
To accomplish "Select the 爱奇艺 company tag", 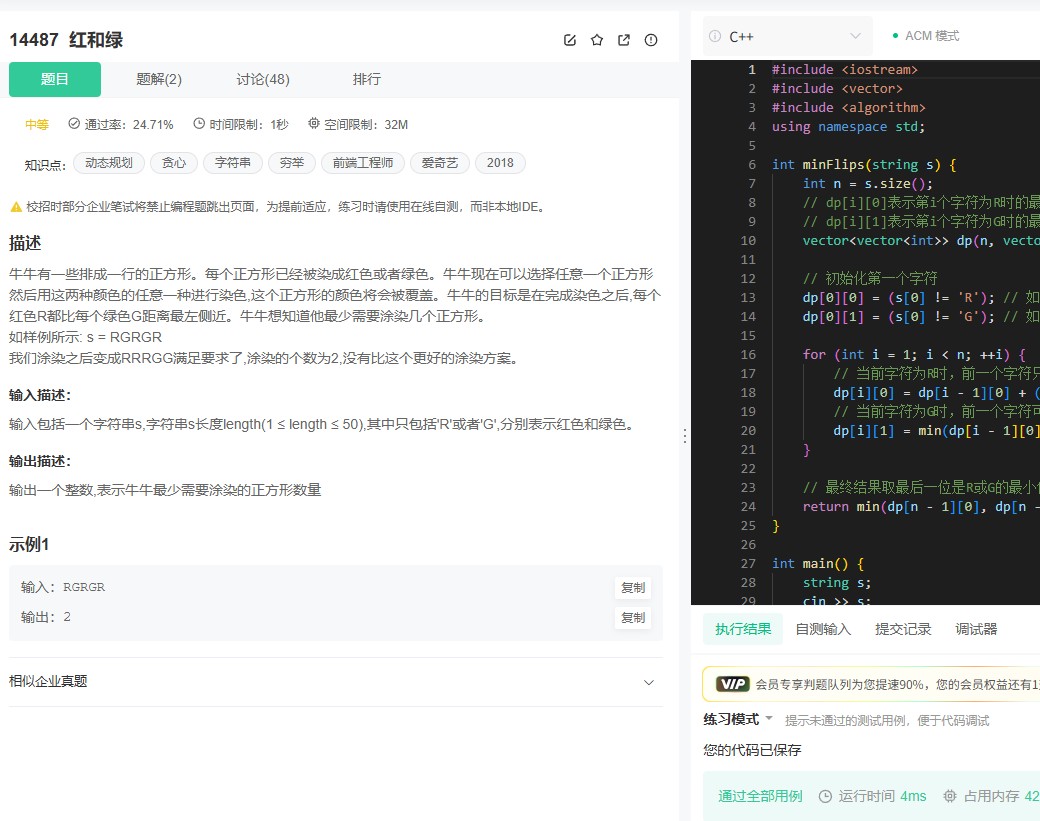I will [x=439, y=162].
